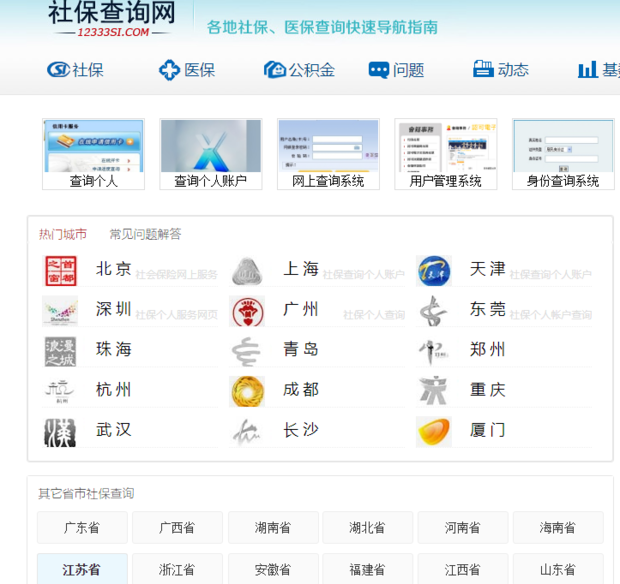Select the 浙江省 province button
620x584 pixels.
pos(178,569)
